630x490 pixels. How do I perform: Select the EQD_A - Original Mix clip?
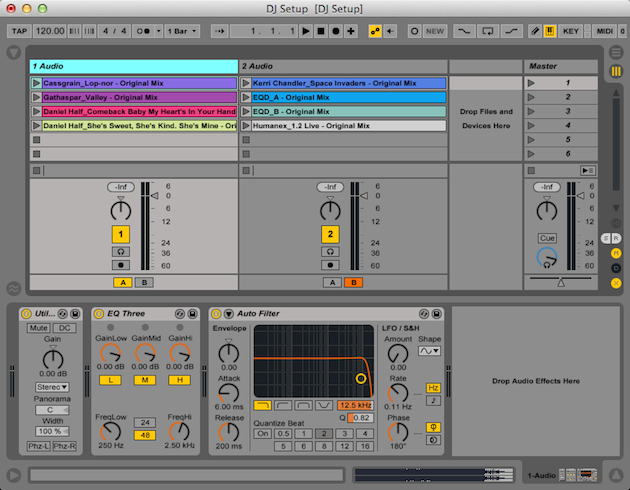pyautogui.click(x=349, y=97)
